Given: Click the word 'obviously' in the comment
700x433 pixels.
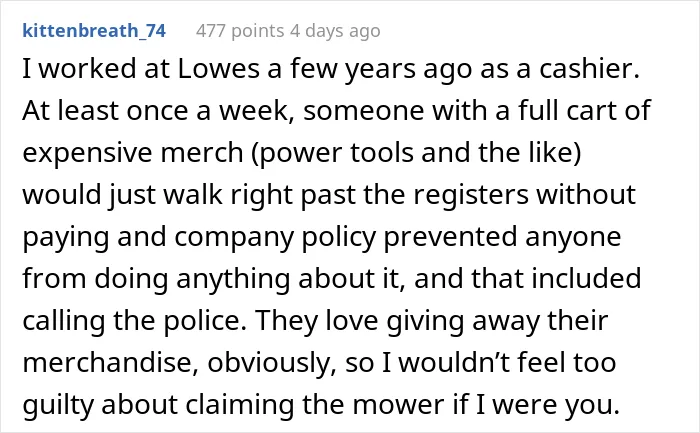Looking at the screenshot, I should pyautogui.click(x=270, y=362).
